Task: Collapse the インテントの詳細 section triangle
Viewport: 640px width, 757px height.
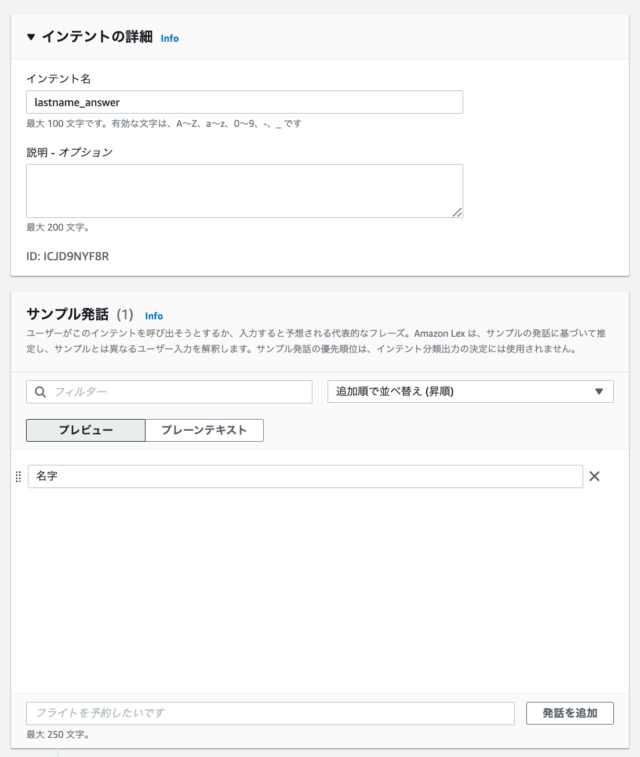Action: click(31, 37)
